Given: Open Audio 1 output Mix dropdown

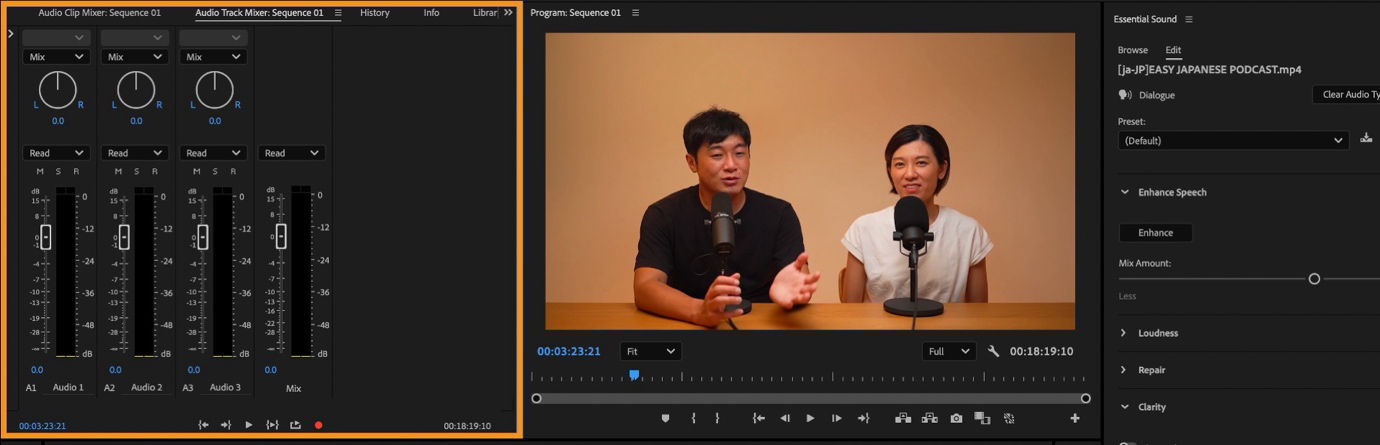Looking at the screenshot, I should (x=56, y=57).
